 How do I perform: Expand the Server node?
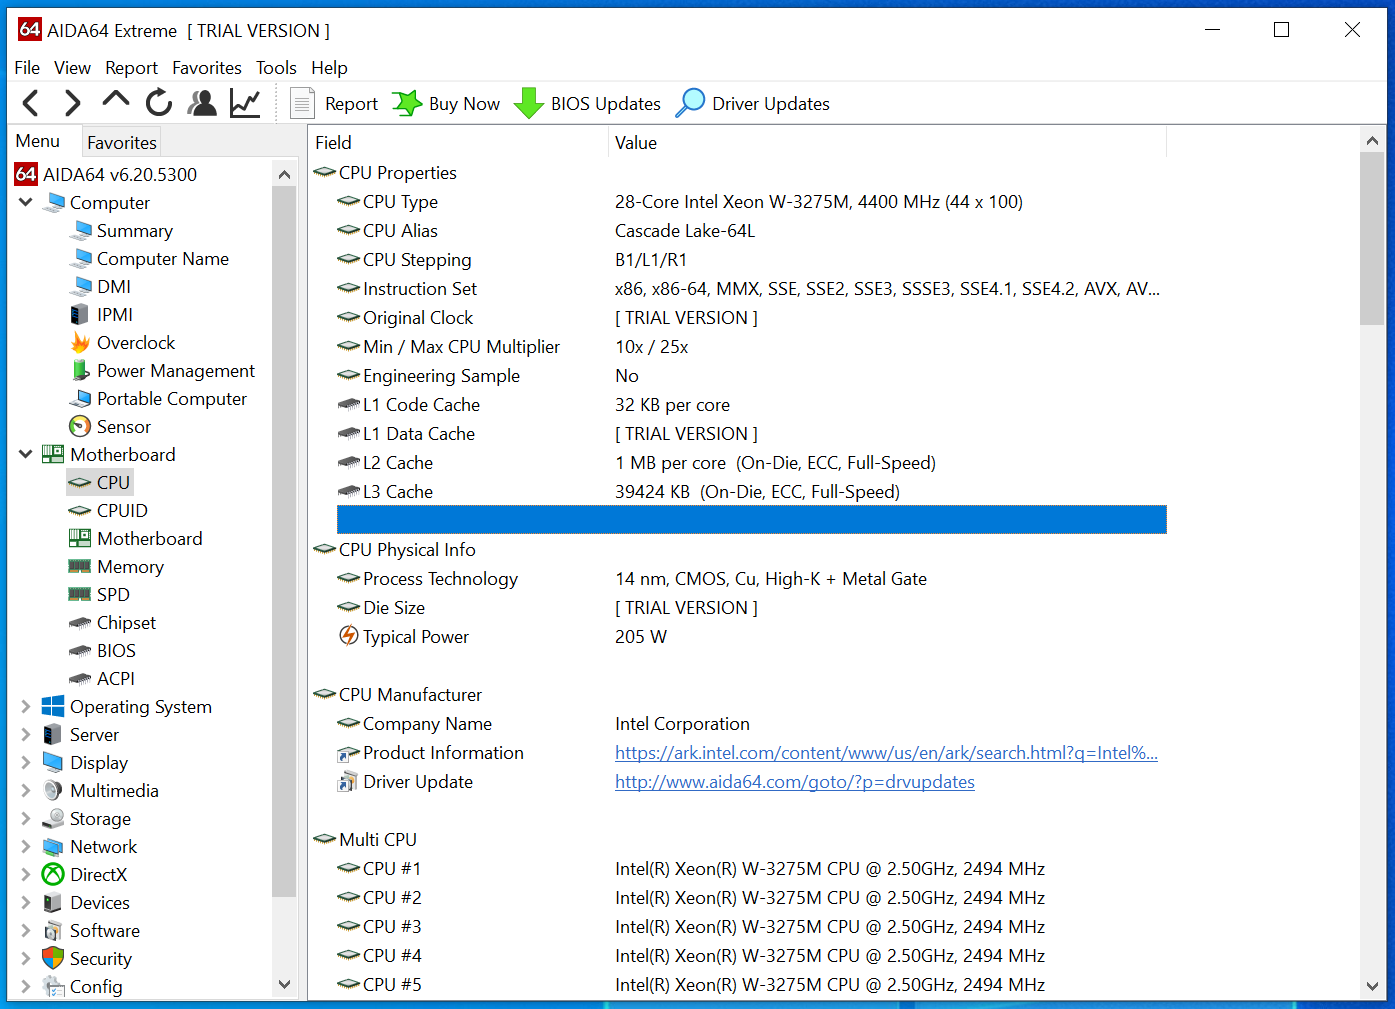click(x=26, y=734)
